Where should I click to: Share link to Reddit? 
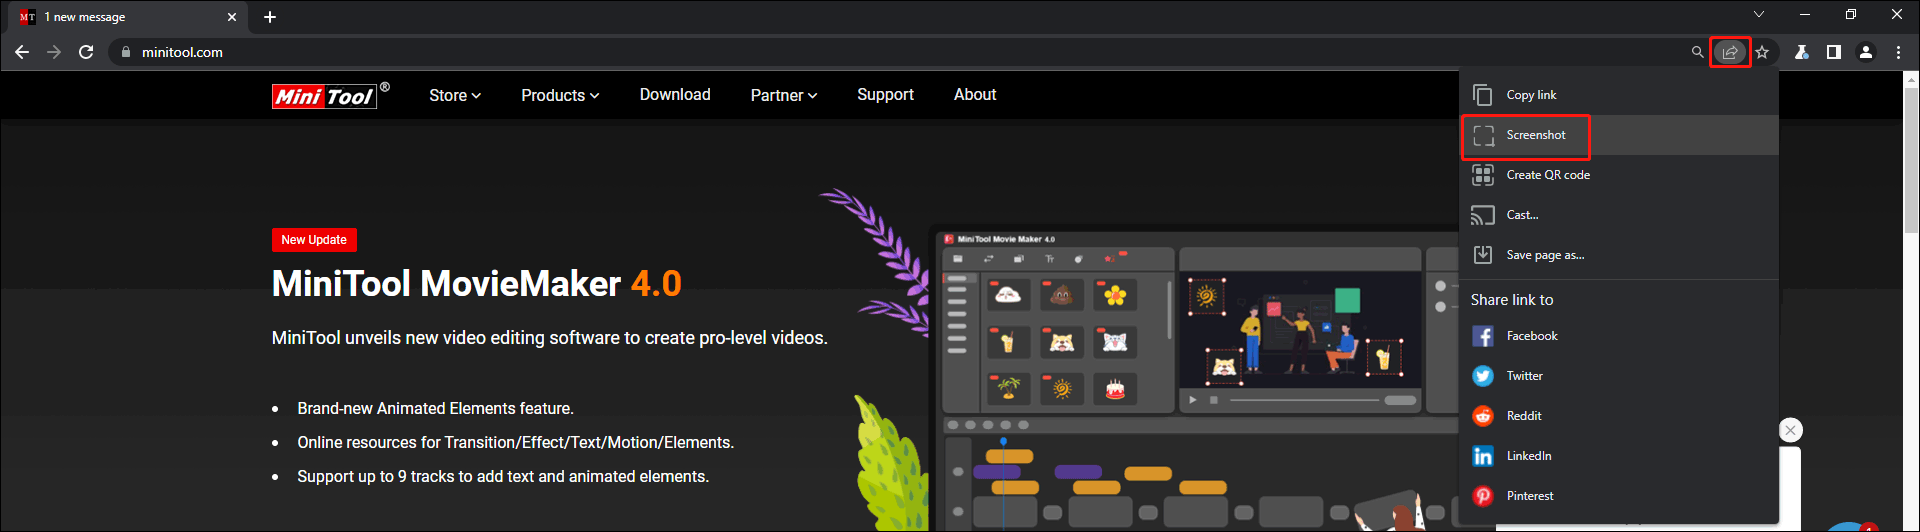[1619, 416]
